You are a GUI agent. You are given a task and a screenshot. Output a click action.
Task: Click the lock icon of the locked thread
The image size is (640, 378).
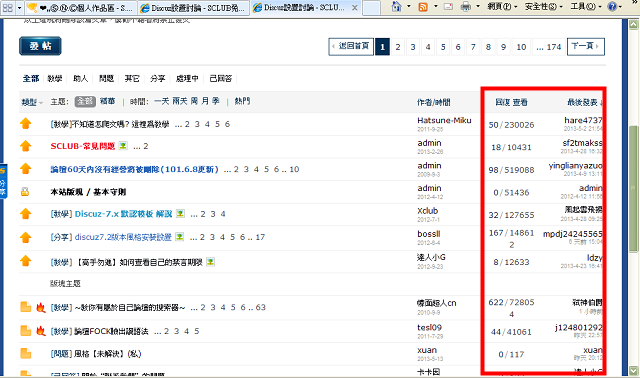25,191
